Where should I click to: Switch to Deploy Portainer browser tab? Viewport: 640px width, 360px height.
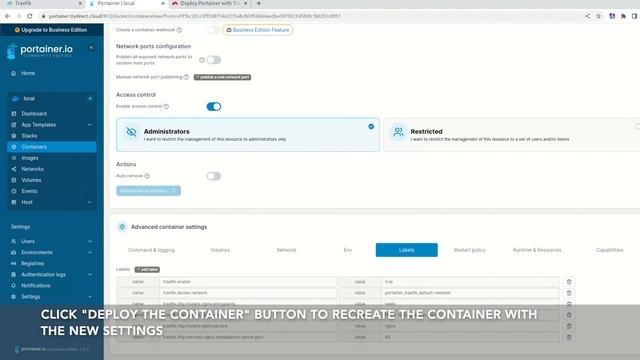[x=210, y=4]
